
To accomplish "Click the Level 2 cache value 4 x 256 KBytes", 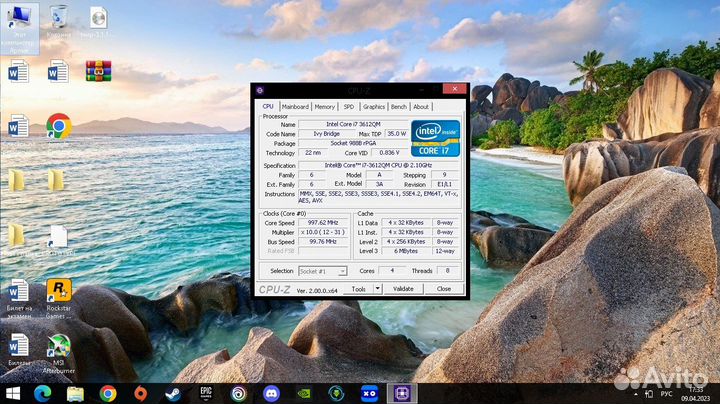I will pyautogui.click(x=406, y=241).
